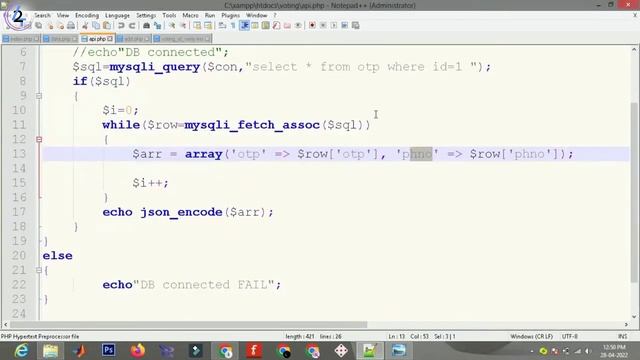The height and width of the screenshot is (360, 640).
Task: Click Run macro multiple times icon
Action: [344, 26]
